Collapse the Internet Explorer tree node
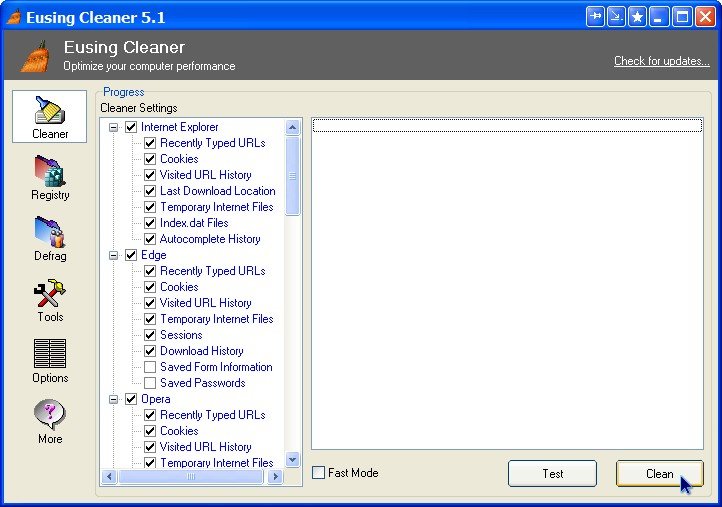The height and width of the screenshot is (507, 722). coord(113,127)
